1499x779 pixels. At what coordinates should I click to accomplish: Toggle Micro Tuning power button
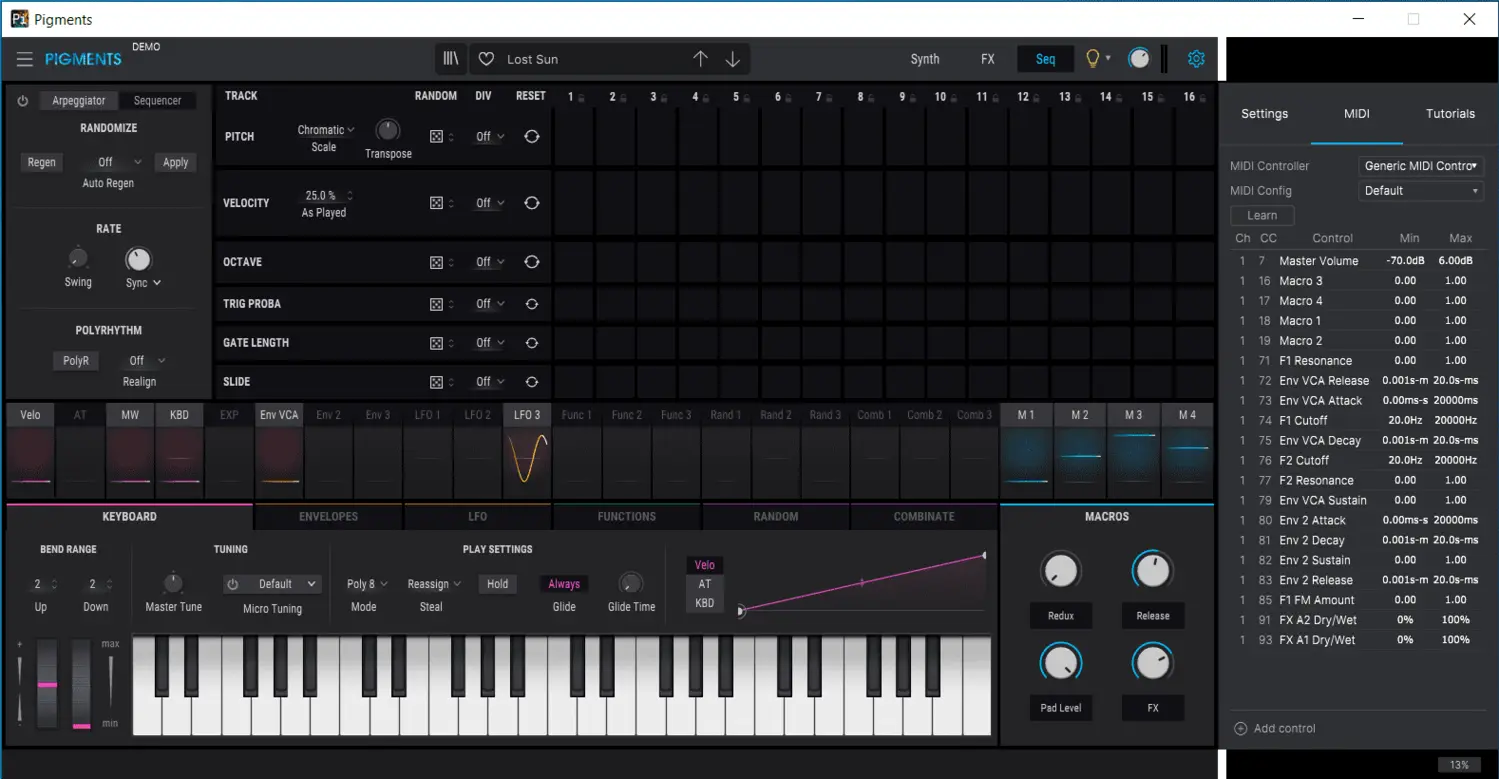[233, 584]
